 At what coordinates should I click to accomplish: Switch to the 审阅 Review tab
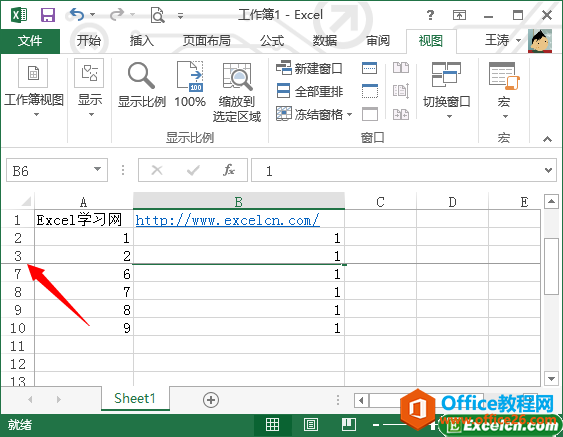click(378, 40)
